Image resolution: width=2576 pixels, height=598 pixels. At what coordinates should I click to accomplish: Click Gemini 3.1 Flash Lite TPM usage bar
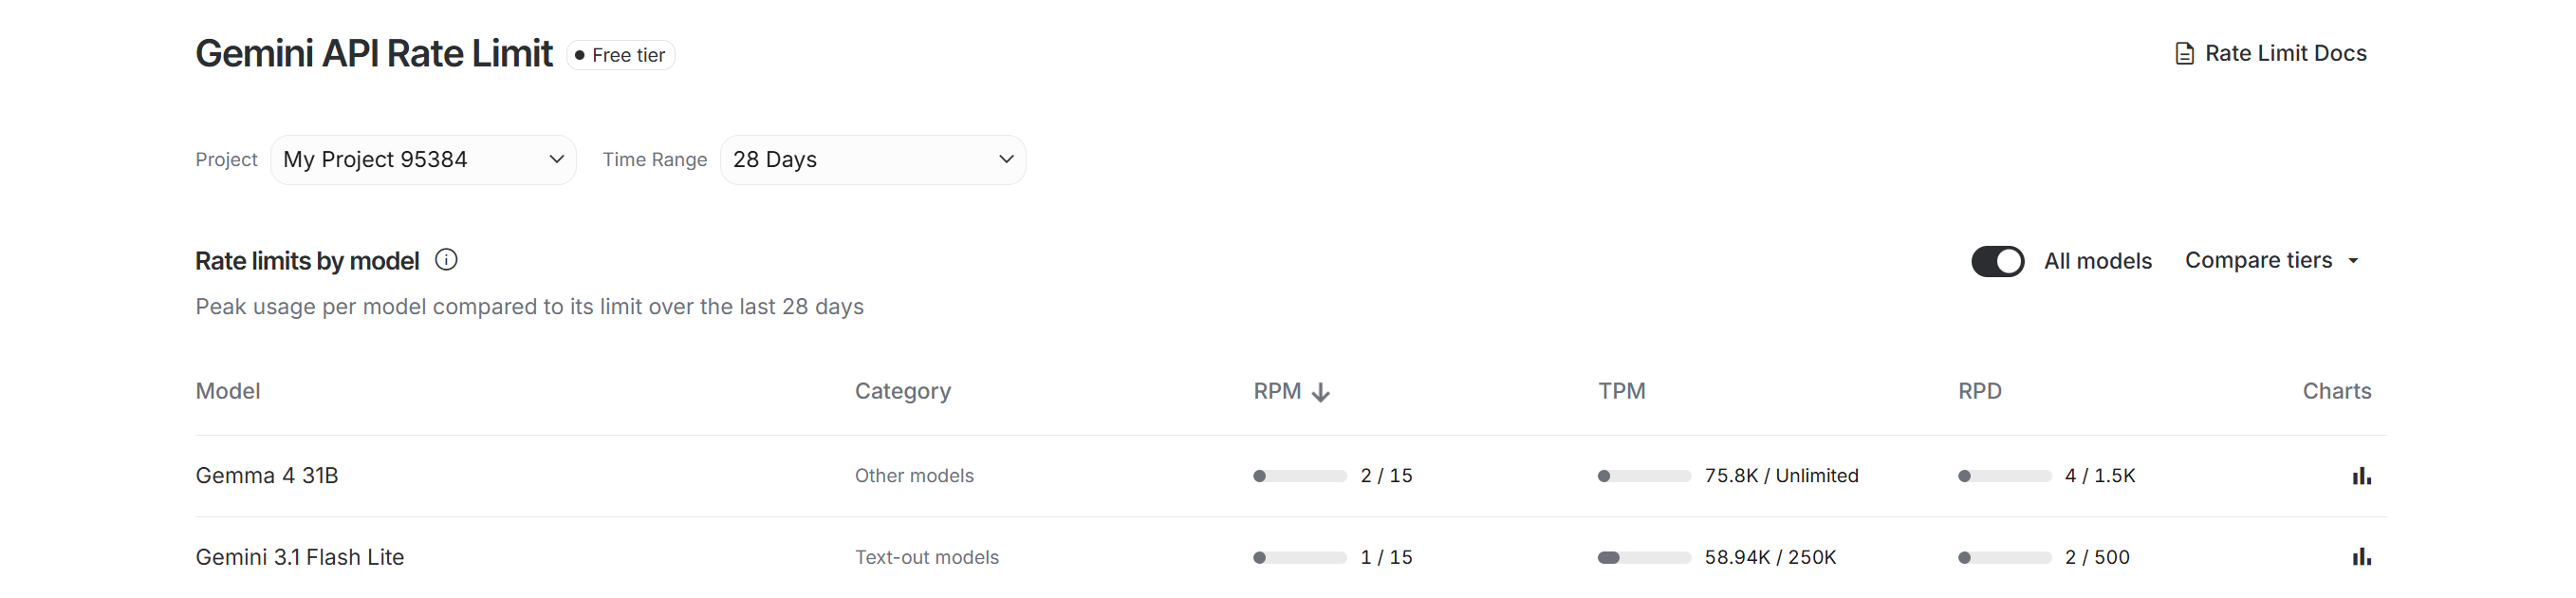pos(1644,558)
